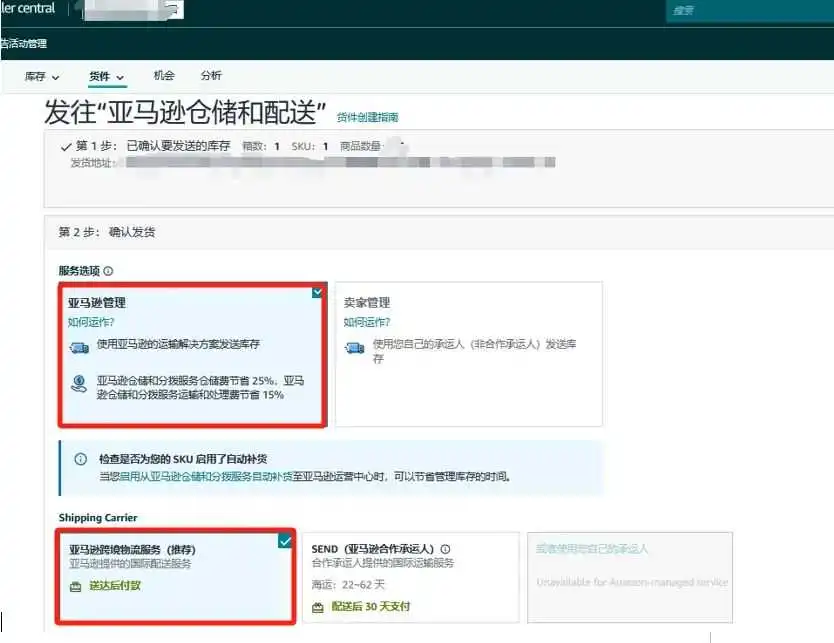Select the SEND (亚马逊合作承运人) carrier card
The width and height of the screenshot is (834, 643).
point(411,577)
